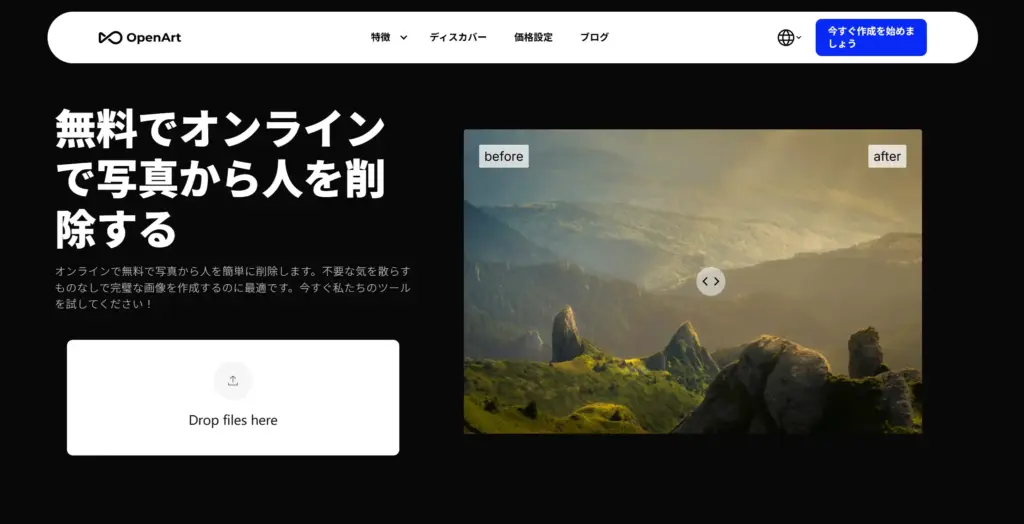This screenshot has width=1024, height=524.
Task: Expand the 特徴 dropdown chevron
Action: pos(404,38)
